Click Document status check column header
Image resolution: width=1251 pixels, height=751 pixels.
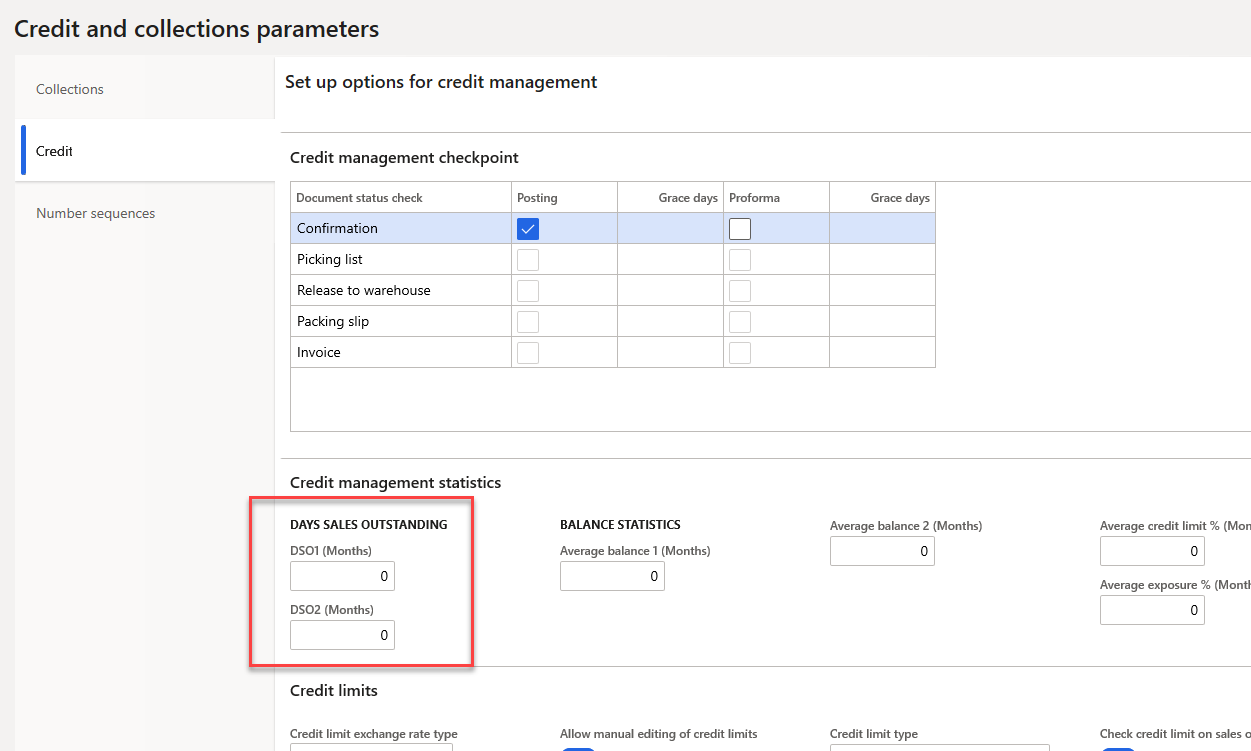click(x=360, y=198)
